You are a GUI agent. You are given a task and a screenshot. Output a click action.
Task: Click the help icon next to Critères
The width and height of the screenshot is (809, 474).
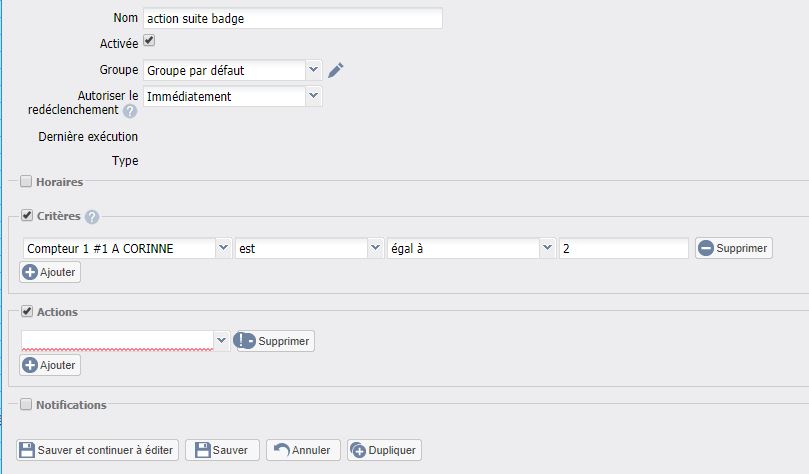[x=93, y=217]
